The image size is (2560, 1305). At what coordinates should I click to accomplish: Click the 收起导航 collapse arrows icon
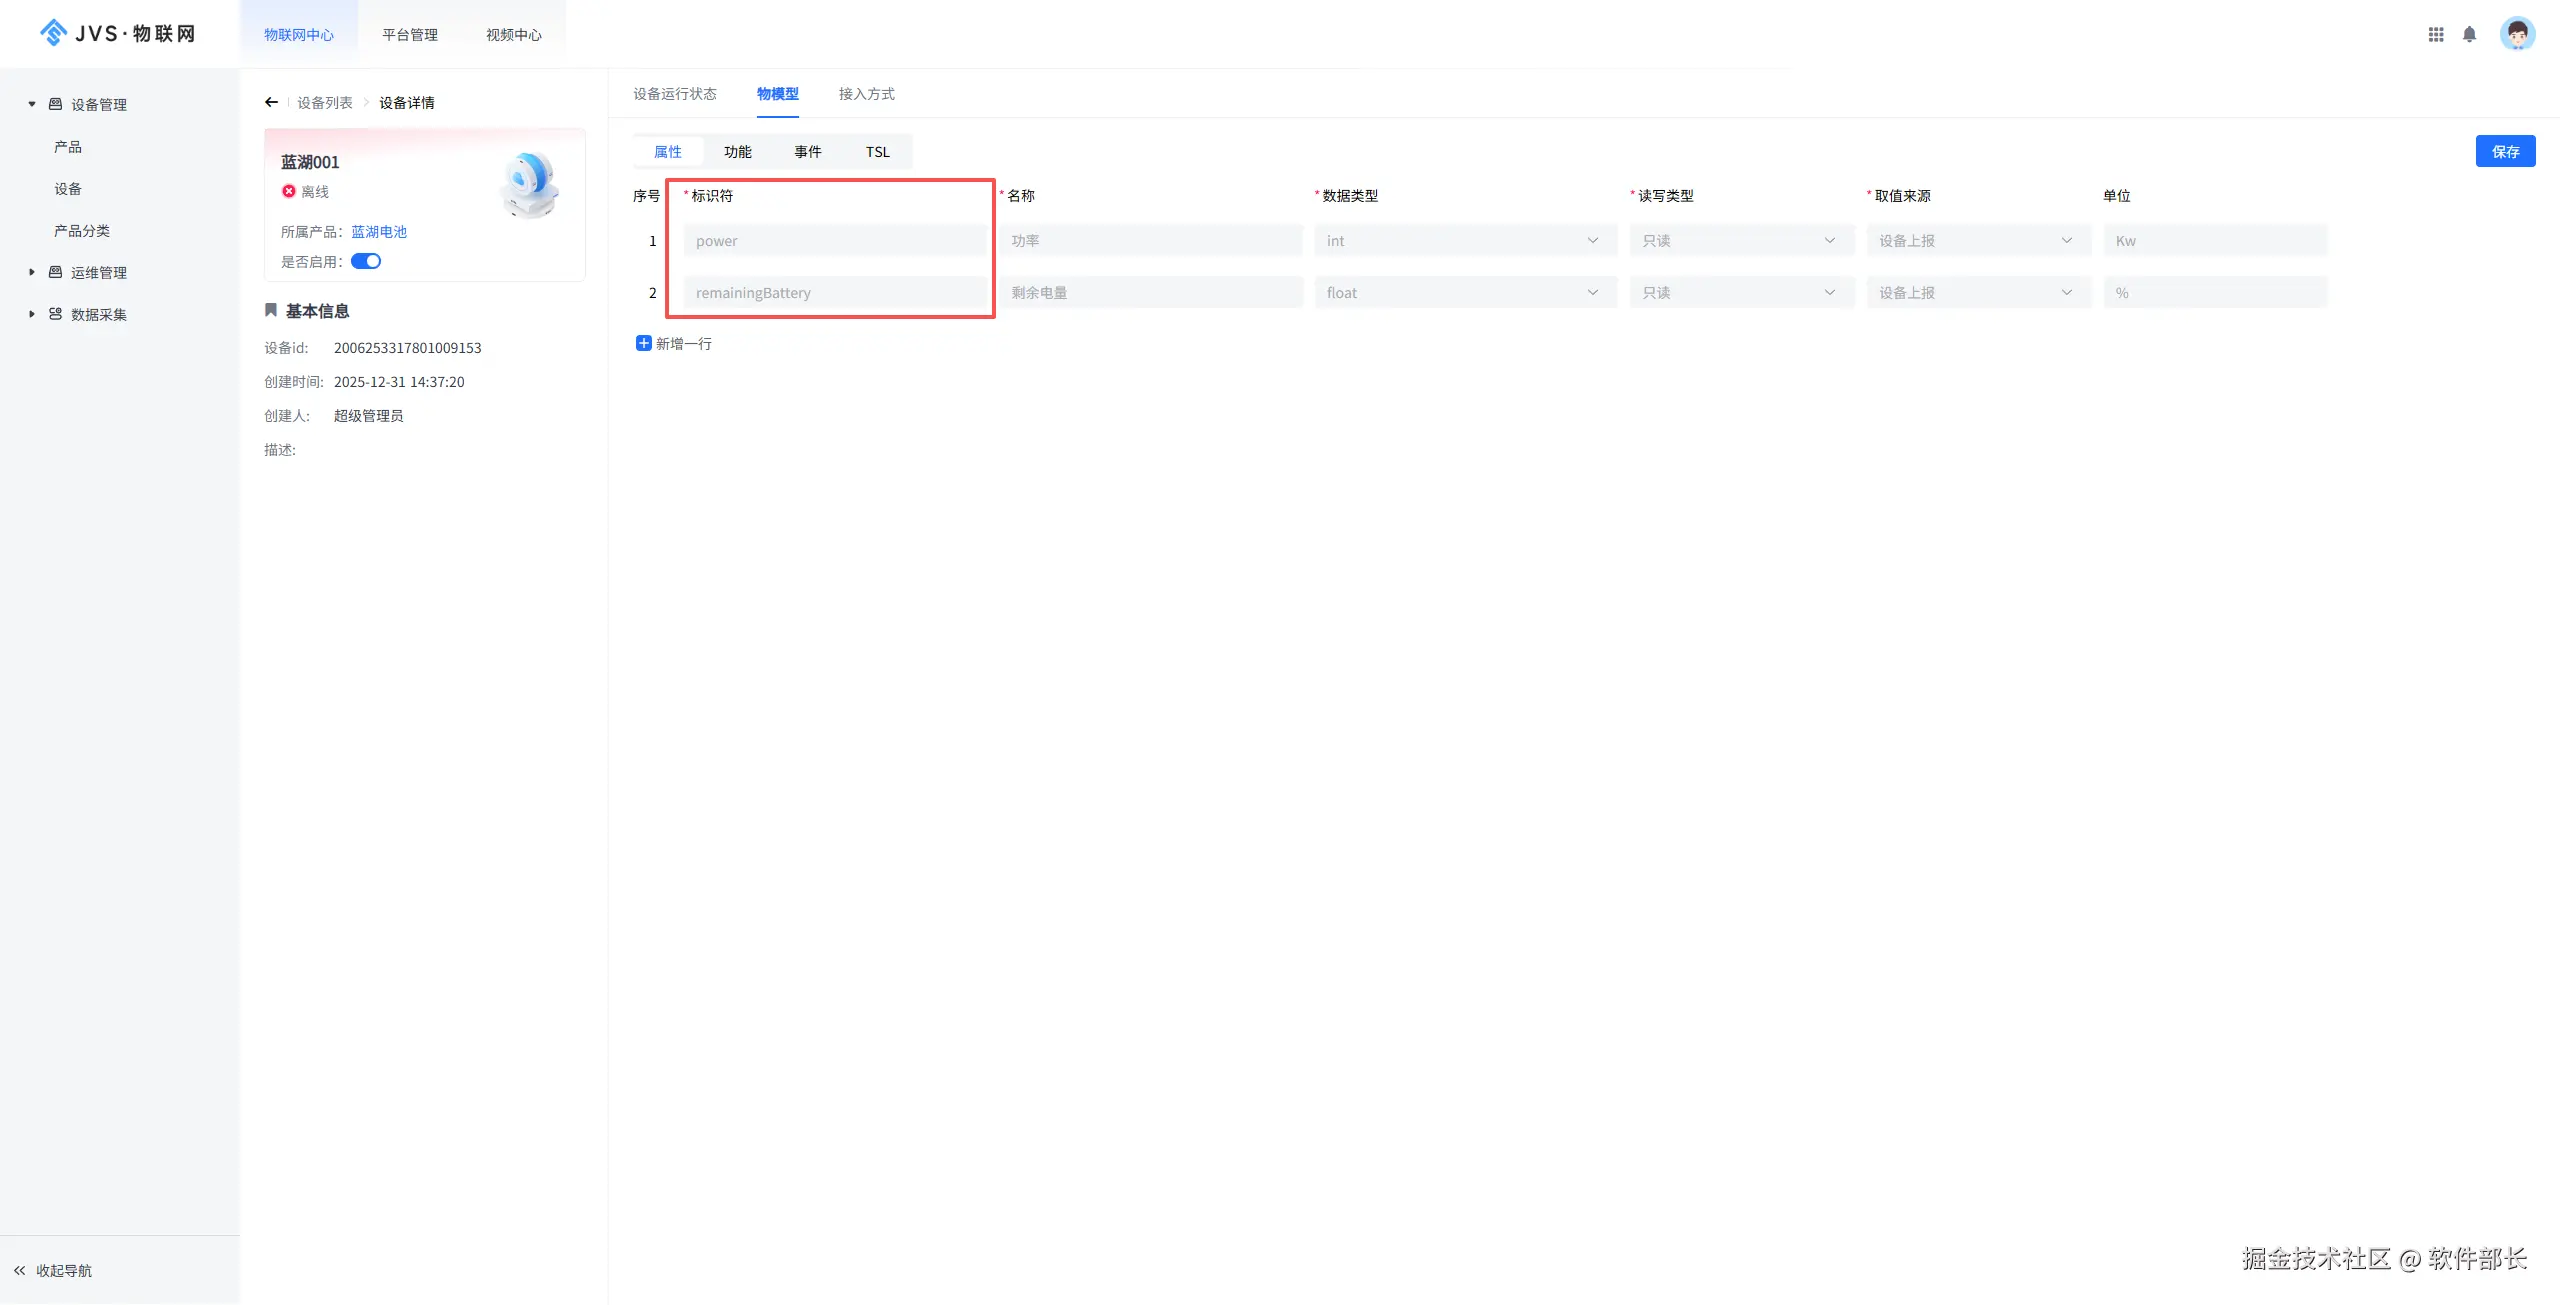click(x=19, y=1270)
